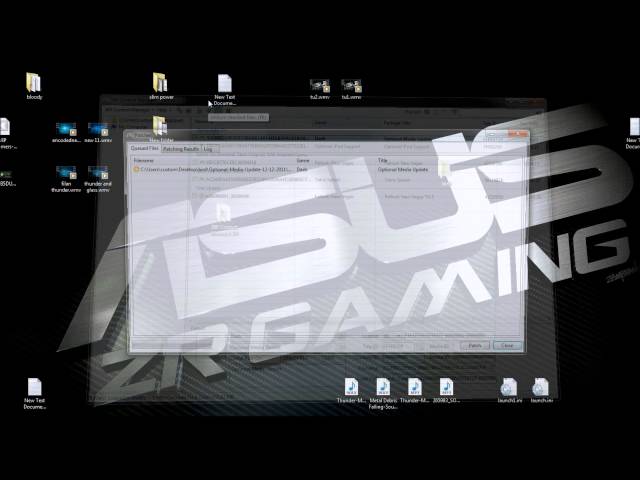Image resolution: width=640 pixels, height=480 pixels.
Task: Select Thunder-M audio file left of Metal Debris
Action: (x=351, y=391)
